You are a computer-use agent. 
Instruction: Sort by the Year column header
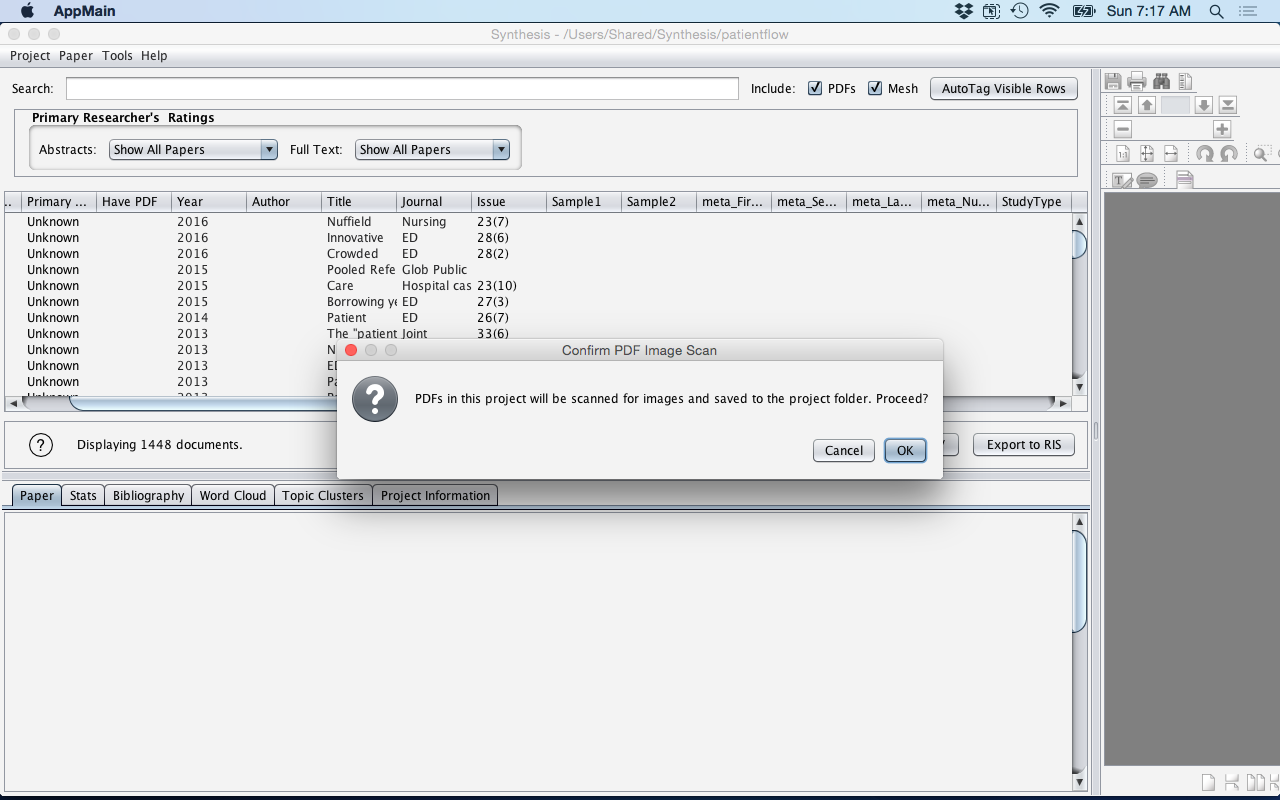tap(209, 201)
